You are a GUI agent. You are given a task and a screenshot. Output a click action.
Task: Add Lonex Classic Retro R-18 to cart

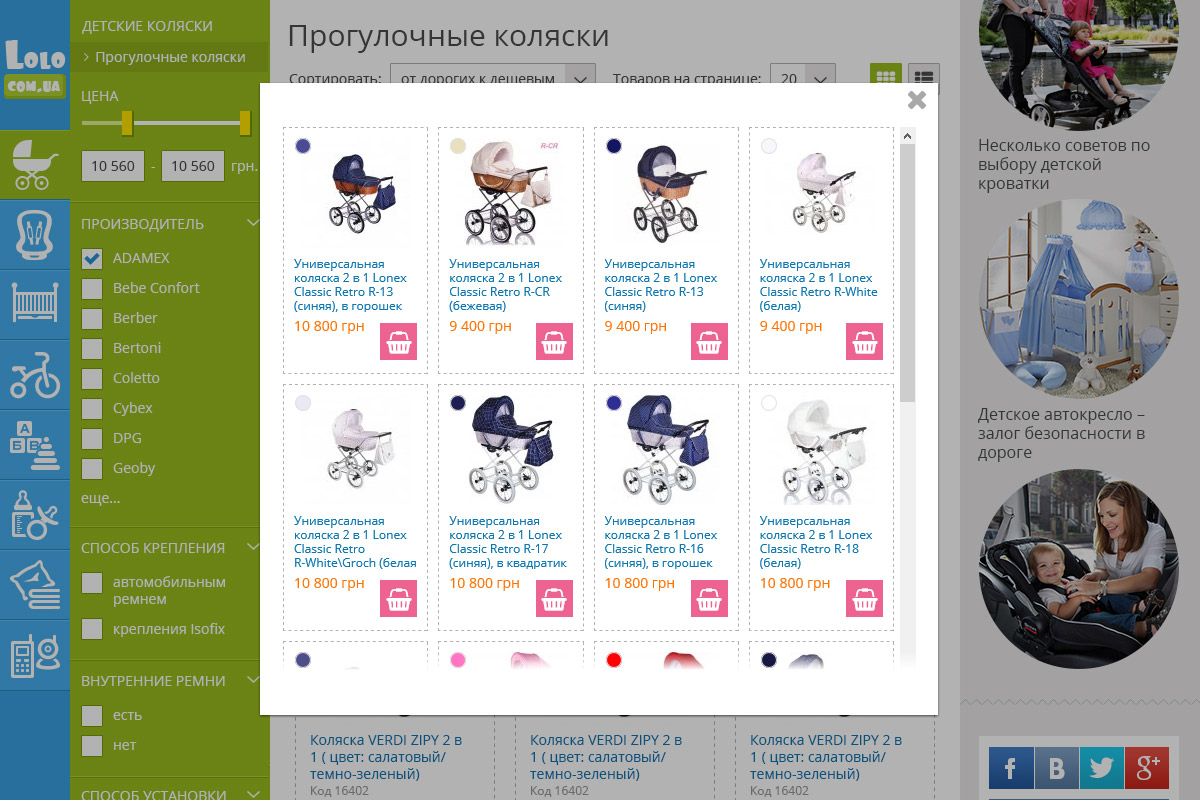click(865, 598)
